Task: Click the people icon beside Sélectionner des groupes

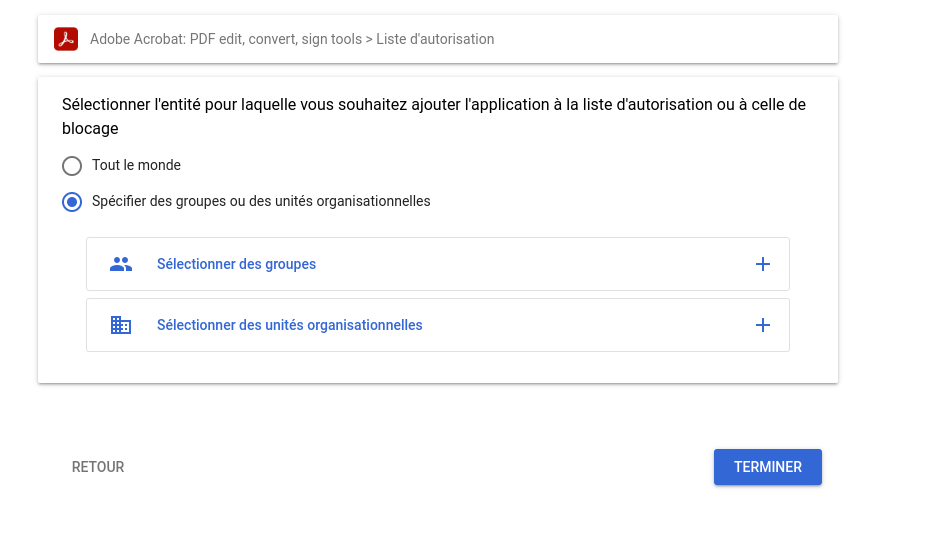Action: 121,264
